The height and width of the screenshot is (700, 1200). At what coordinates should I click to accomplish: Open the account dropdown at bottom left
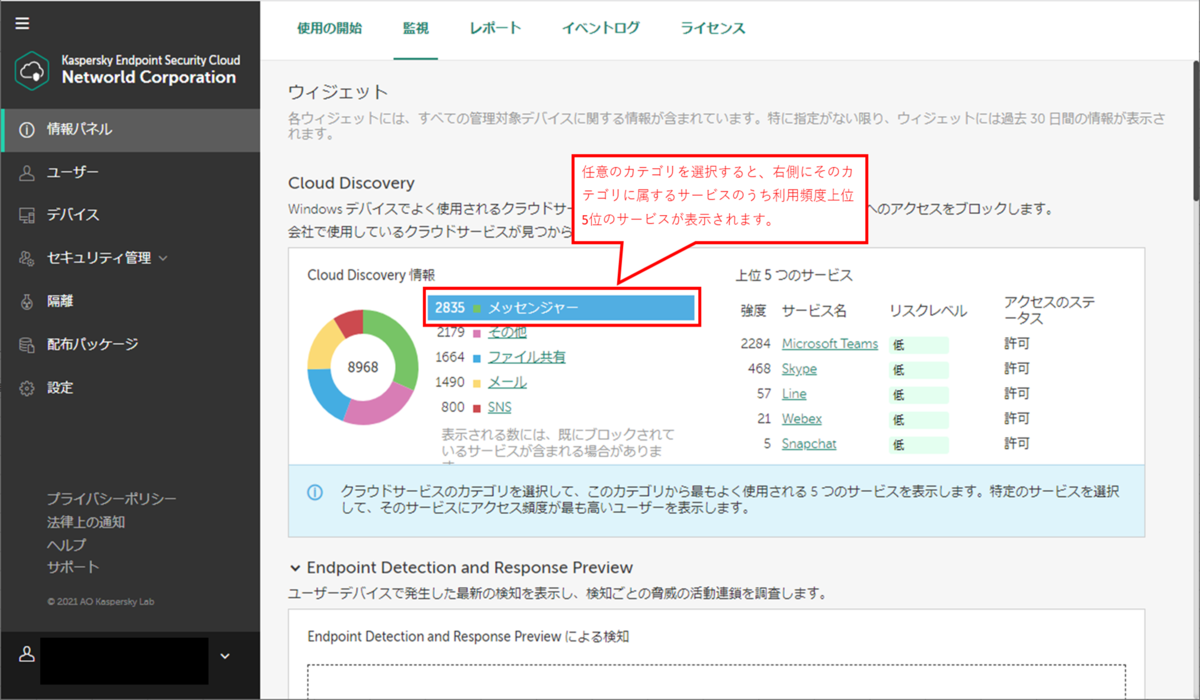(224, 655)
